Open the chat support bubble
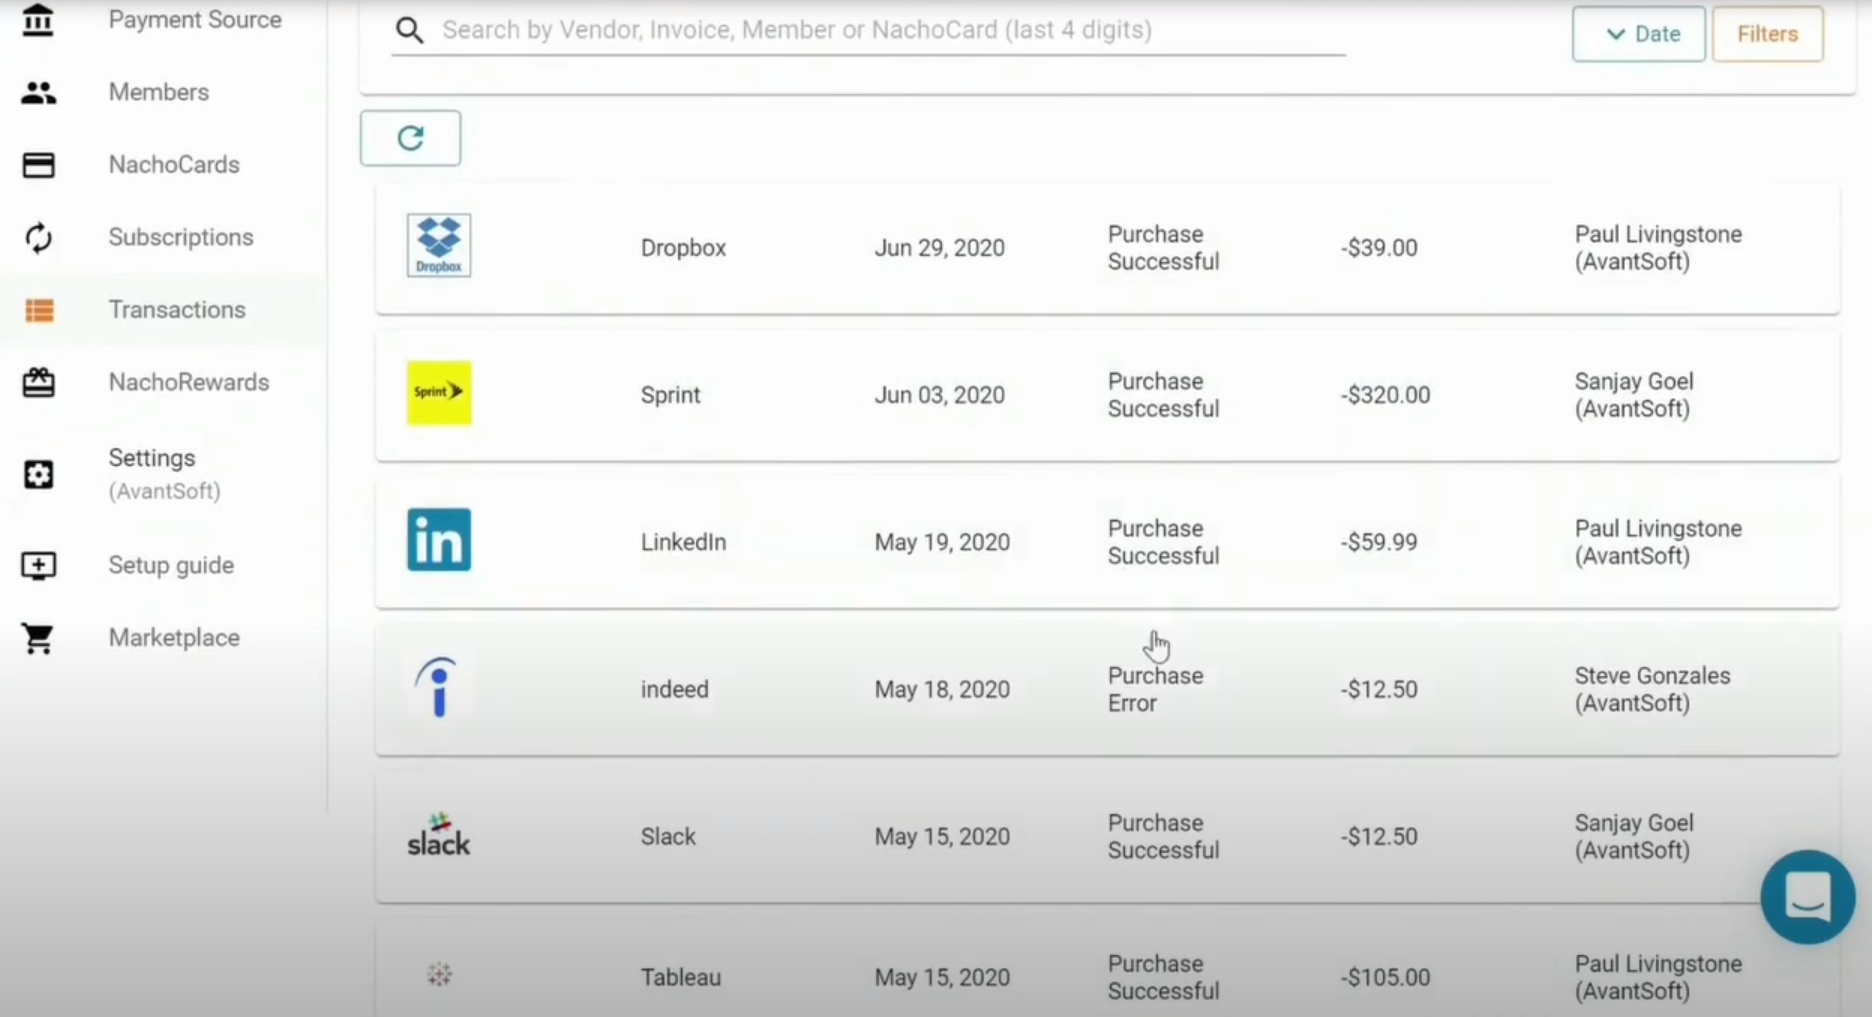Screen dimensions: 1872x1017 coord(1806,897)
